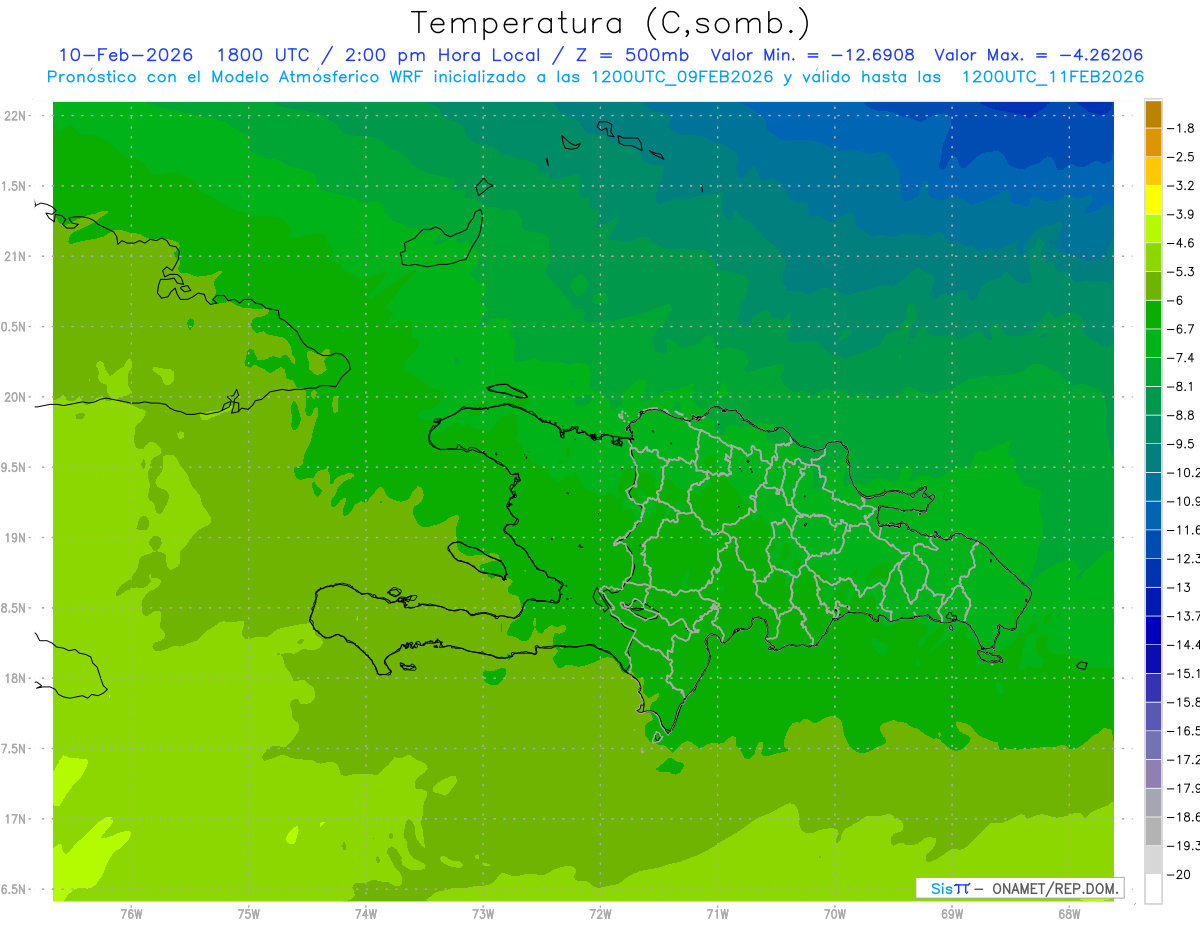Click the '-1.8' legend value

(x=1182, y=128)
